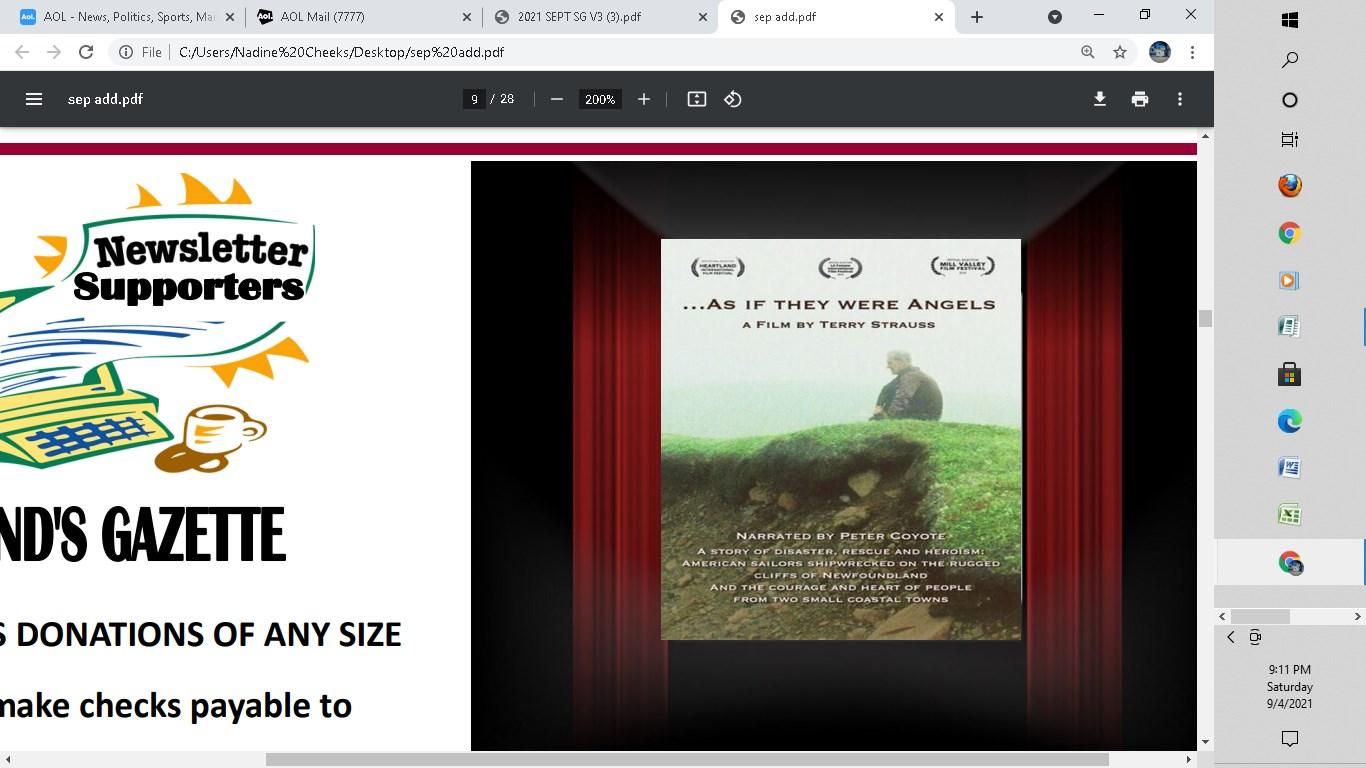Open Chrome profile avatar
The width and height of the screenshot is (1366, 768).
[x=1160, y=52]
